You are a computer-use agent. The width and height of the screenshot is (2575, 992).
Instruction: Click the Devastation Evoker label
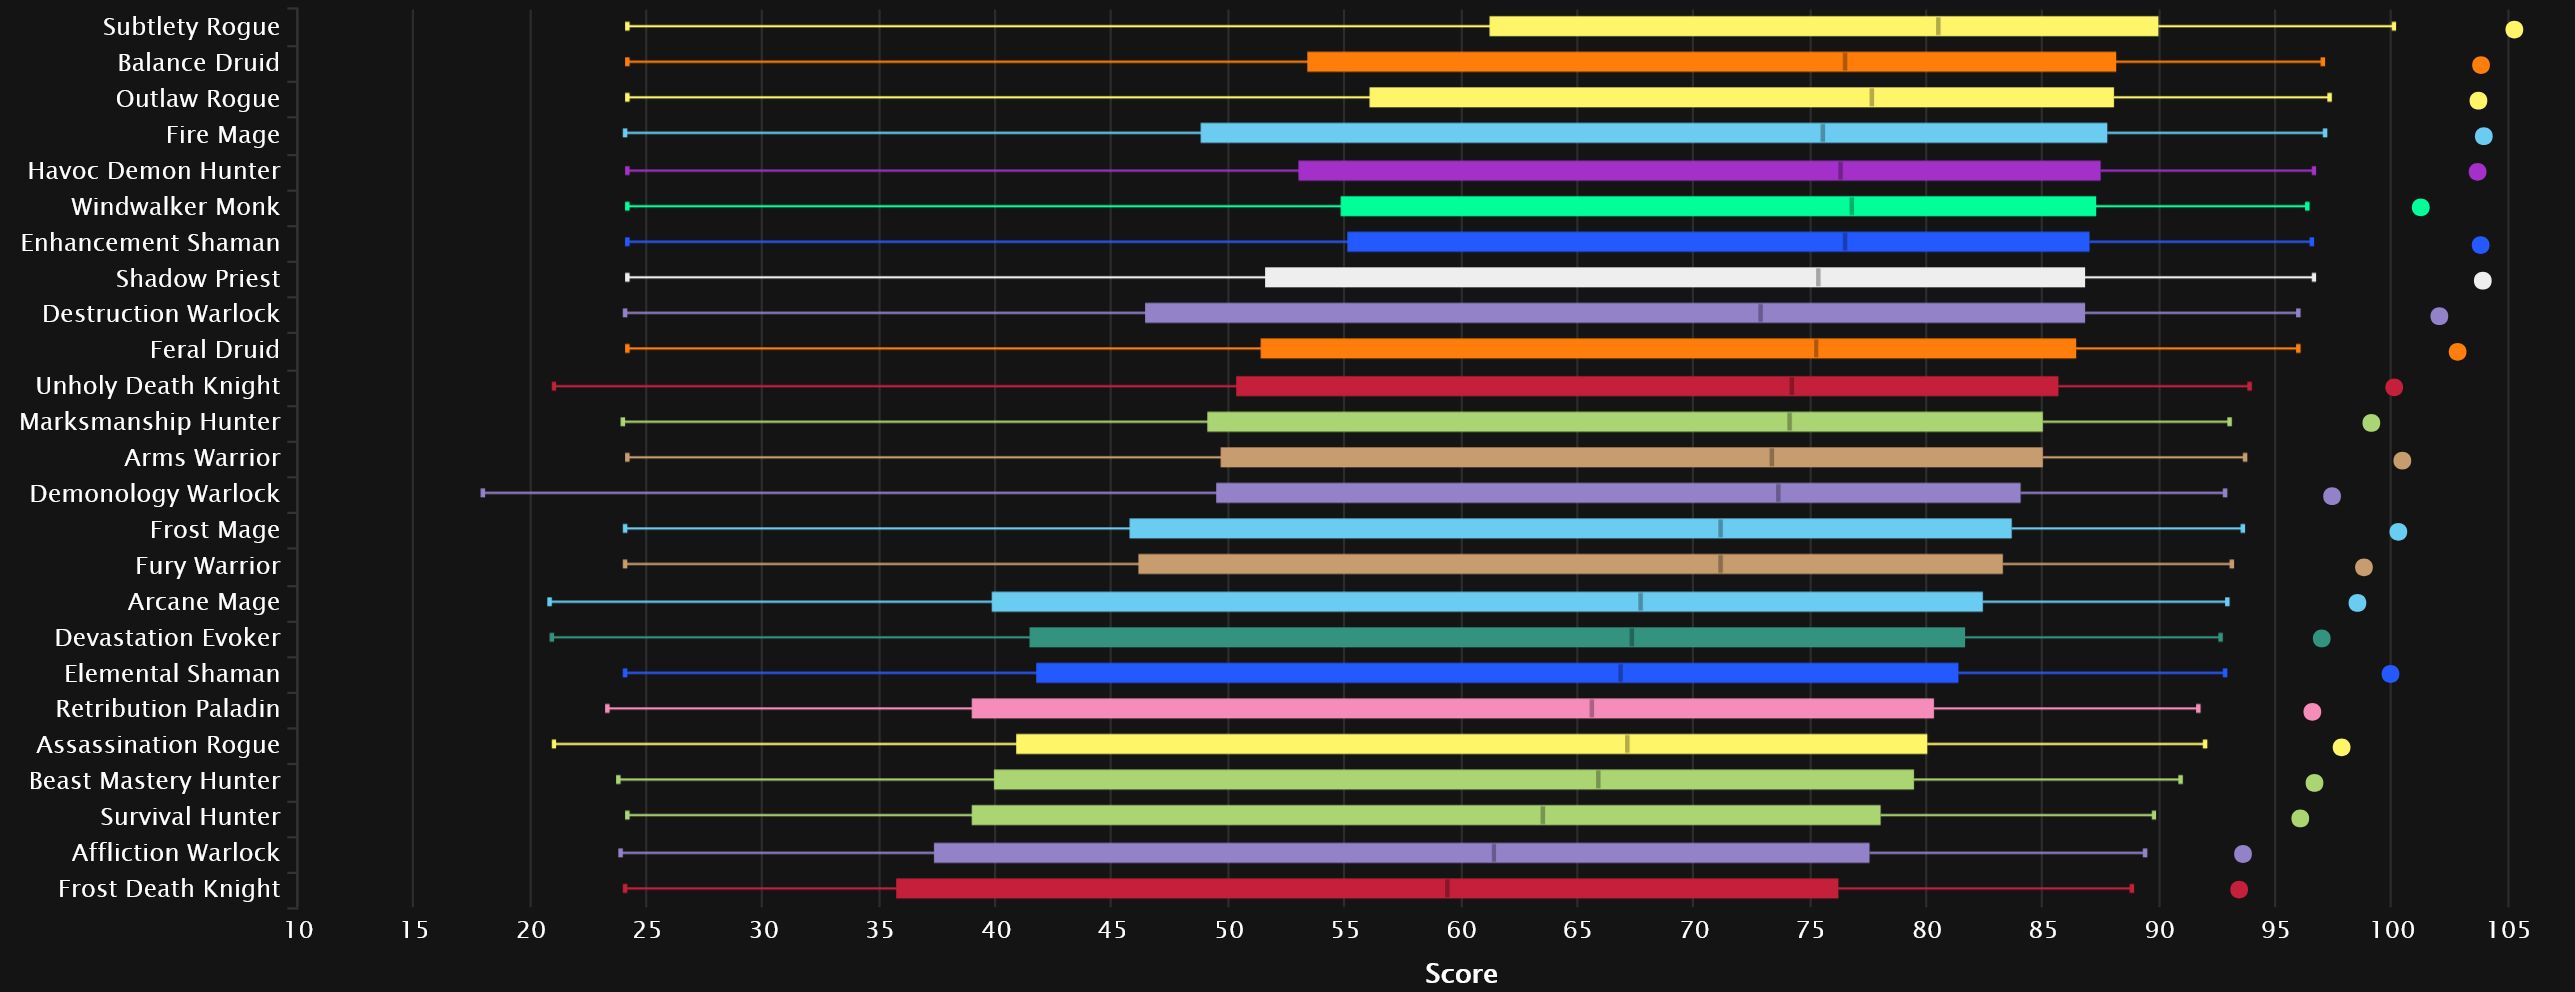(167, 638)
